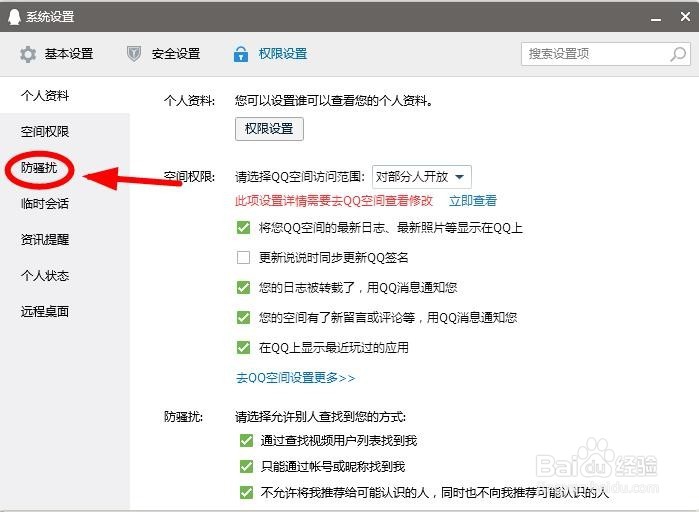Uncheck 将您QQ空间的最新日志、最新照片等显示在QQ上
Screen dimensions: 699x512
pos(243,228)
